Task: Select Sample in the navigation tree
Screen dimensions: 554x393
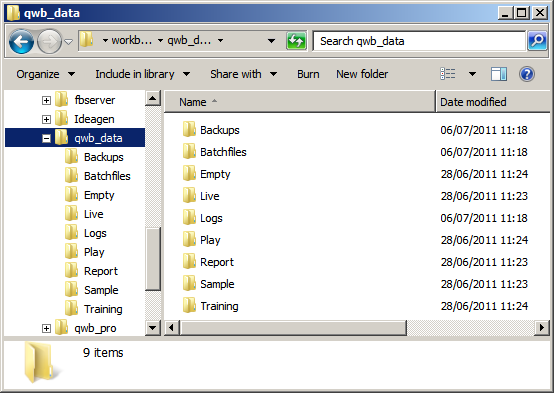Action: (101, 290)
